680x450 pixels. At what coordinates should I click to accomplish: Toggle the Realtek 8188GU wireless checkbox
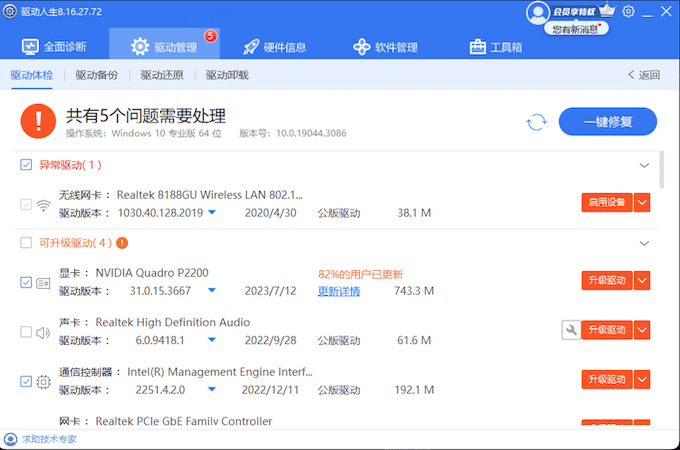[x=26, y=204]
